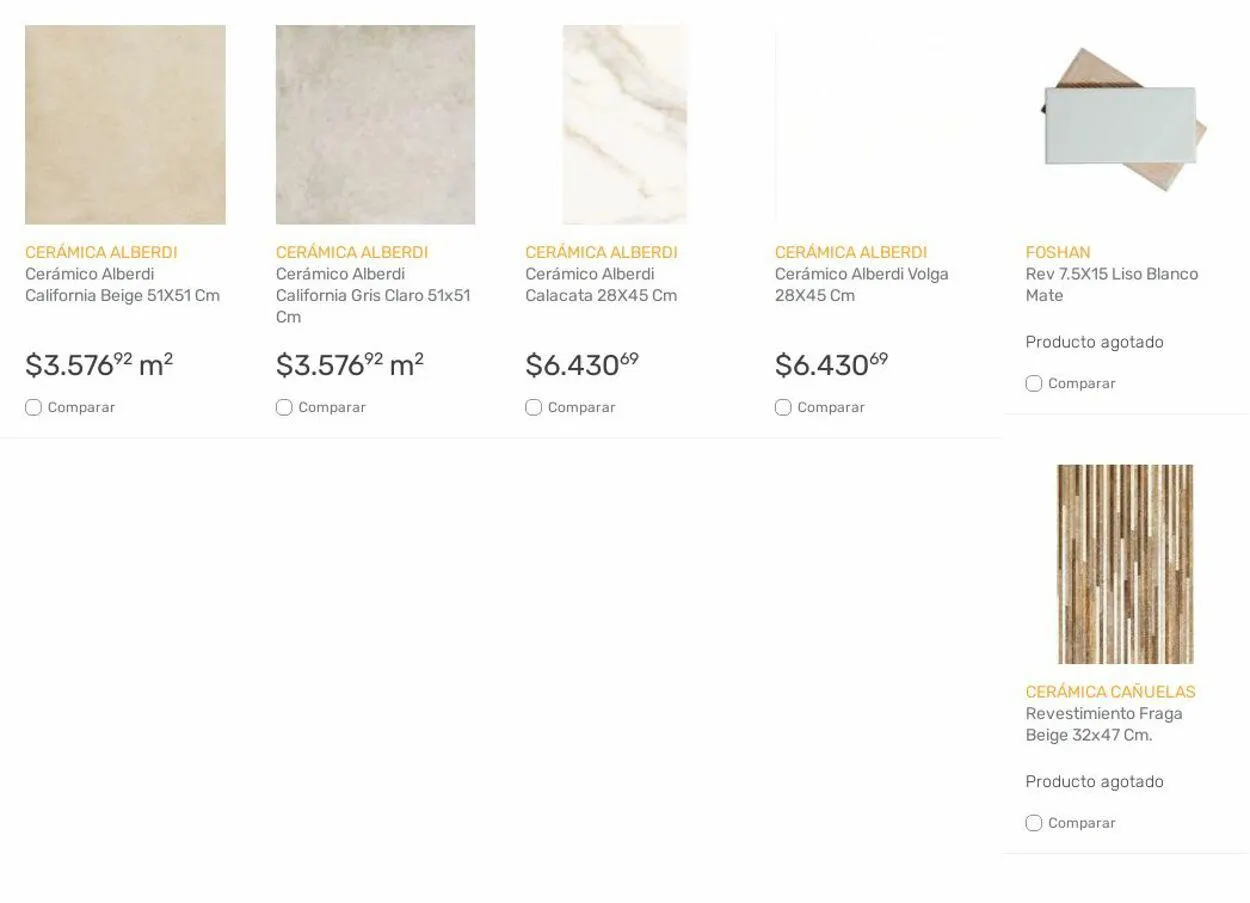
Task: View Fraga Beige striped tile image
Action: pos(1125,564)
